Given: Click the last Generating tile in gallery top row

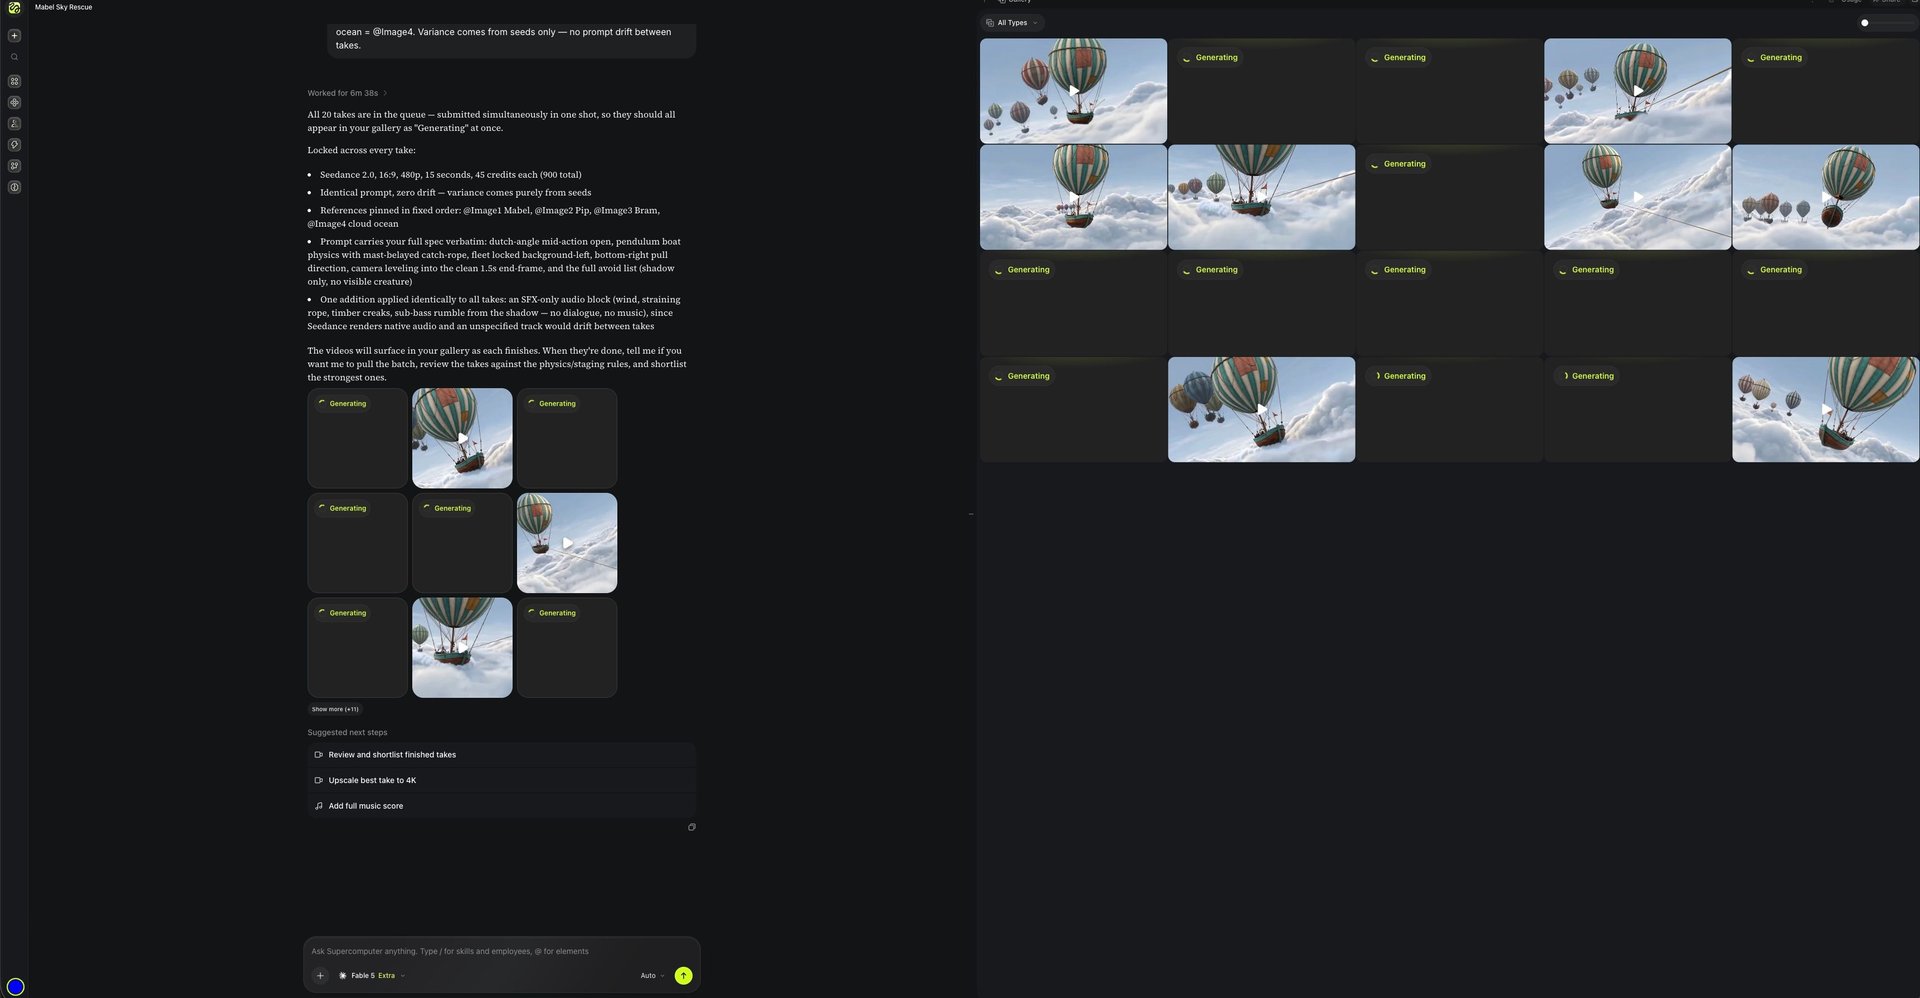Looking at the screenshot, I should point(1825,91).
